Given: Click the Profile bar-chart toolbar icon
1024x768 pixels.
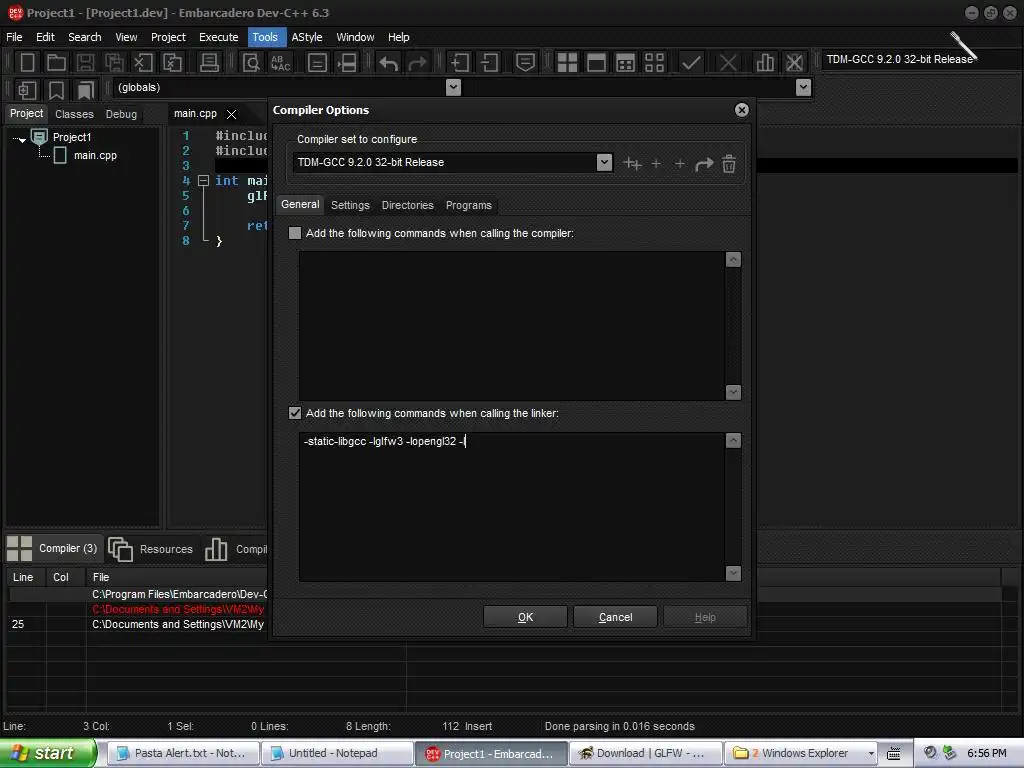Looking at the screenshot, I should (x=765, y=63).
